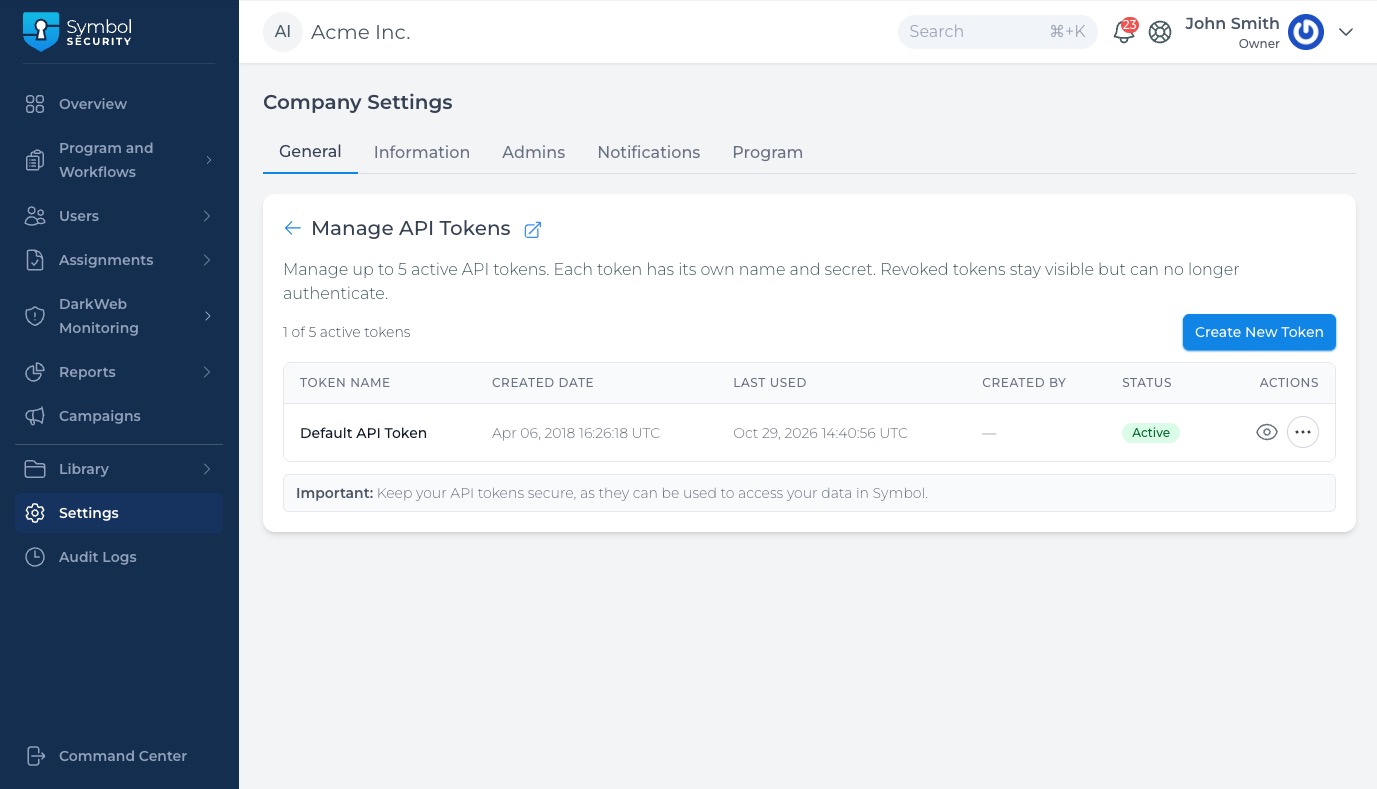
Task: Open the user account dropdown arrow
Action: [1346, 32]
